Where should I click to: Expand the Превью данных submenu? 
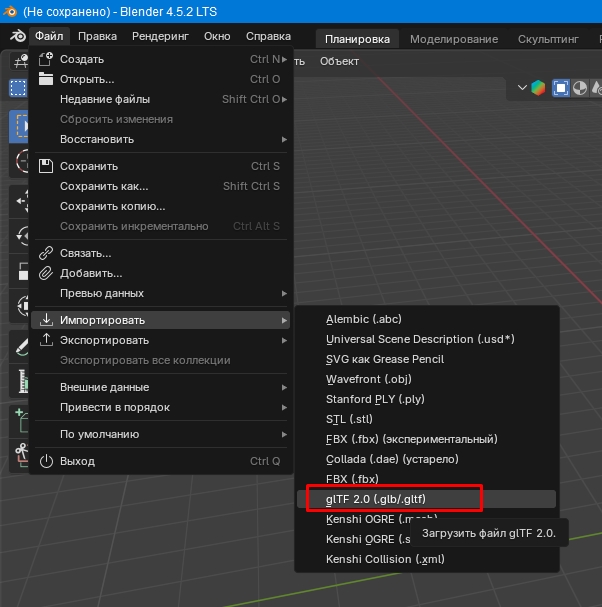162,293
